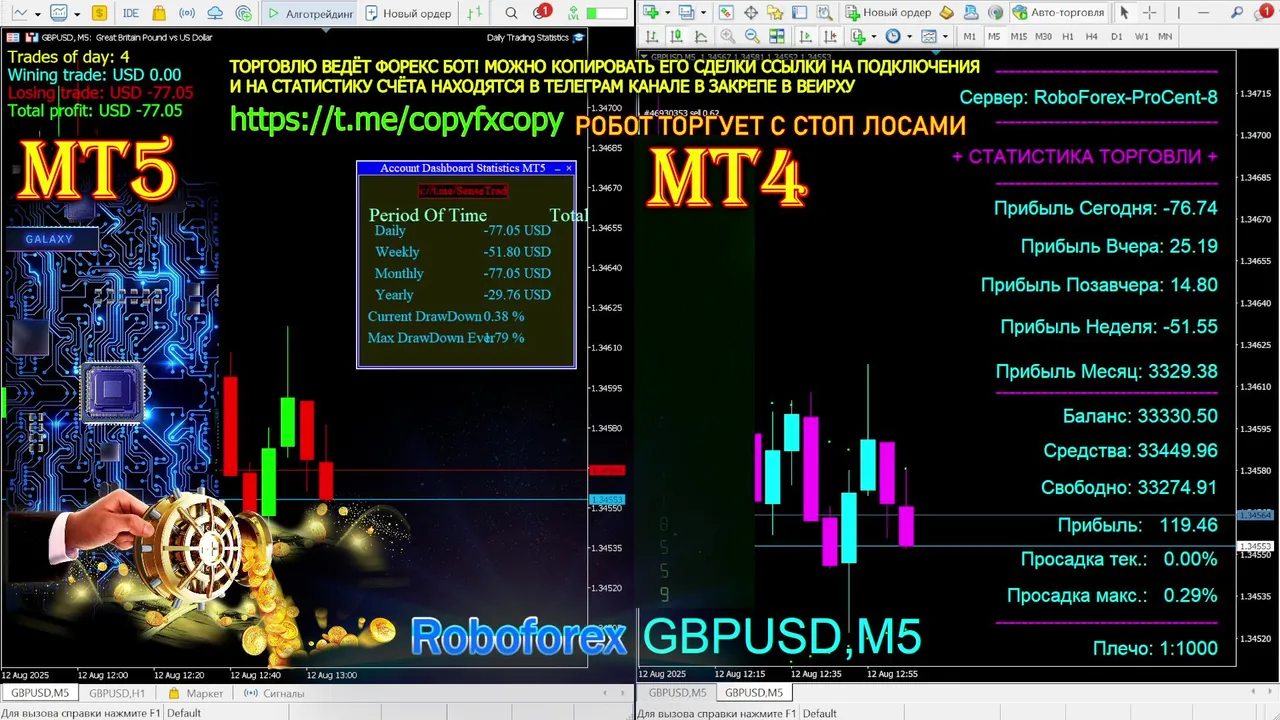
Task: Expand the MT4 new chart dropdown arrow
Action: coord(667,12)
